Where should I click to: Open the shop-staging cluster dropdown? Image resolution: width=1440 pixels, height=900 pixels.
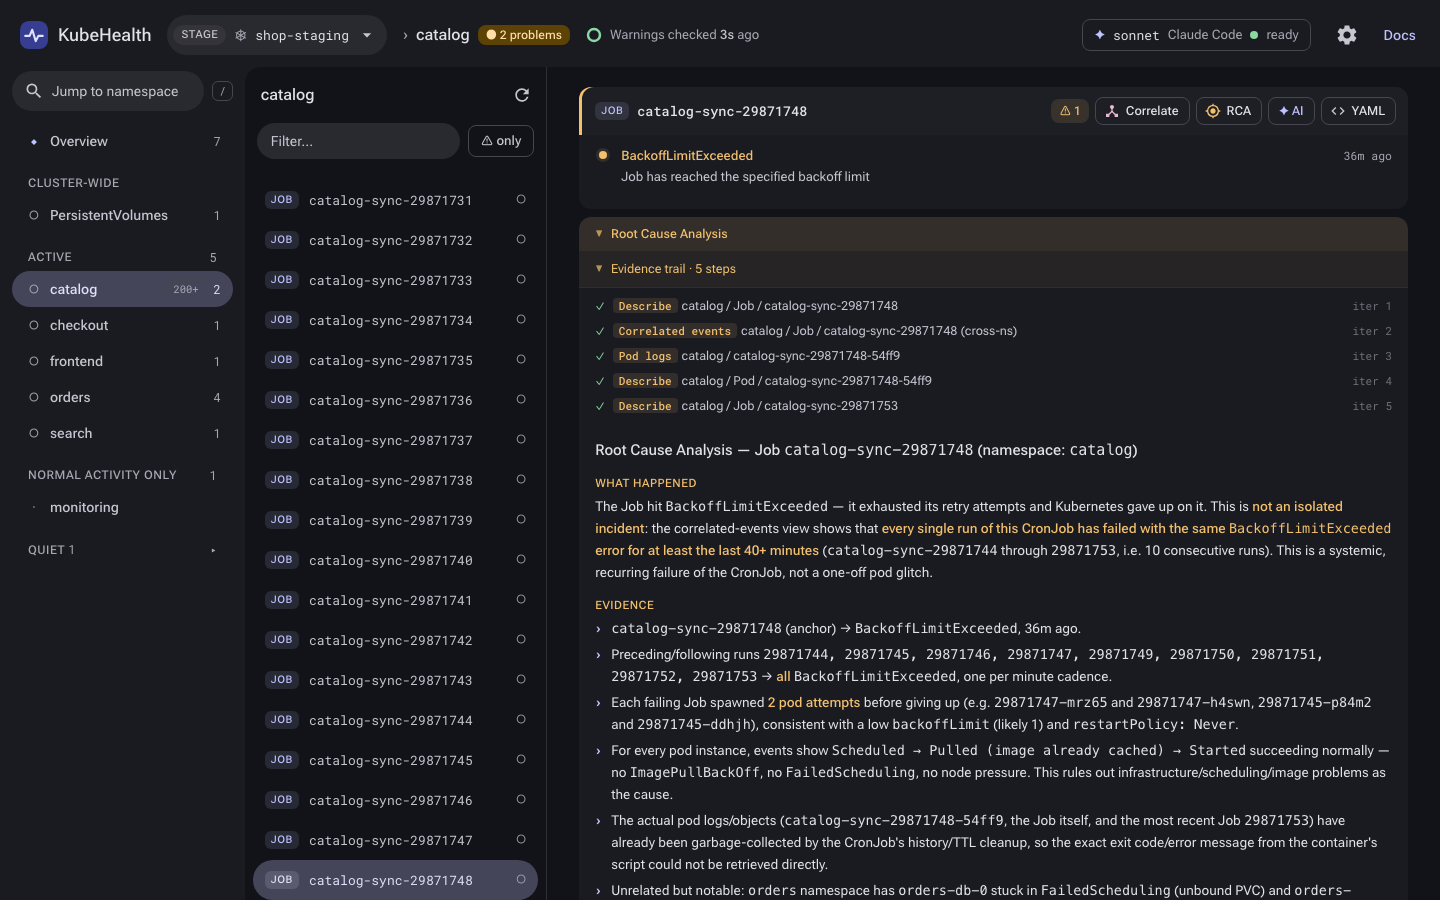(x=277, y=35)
